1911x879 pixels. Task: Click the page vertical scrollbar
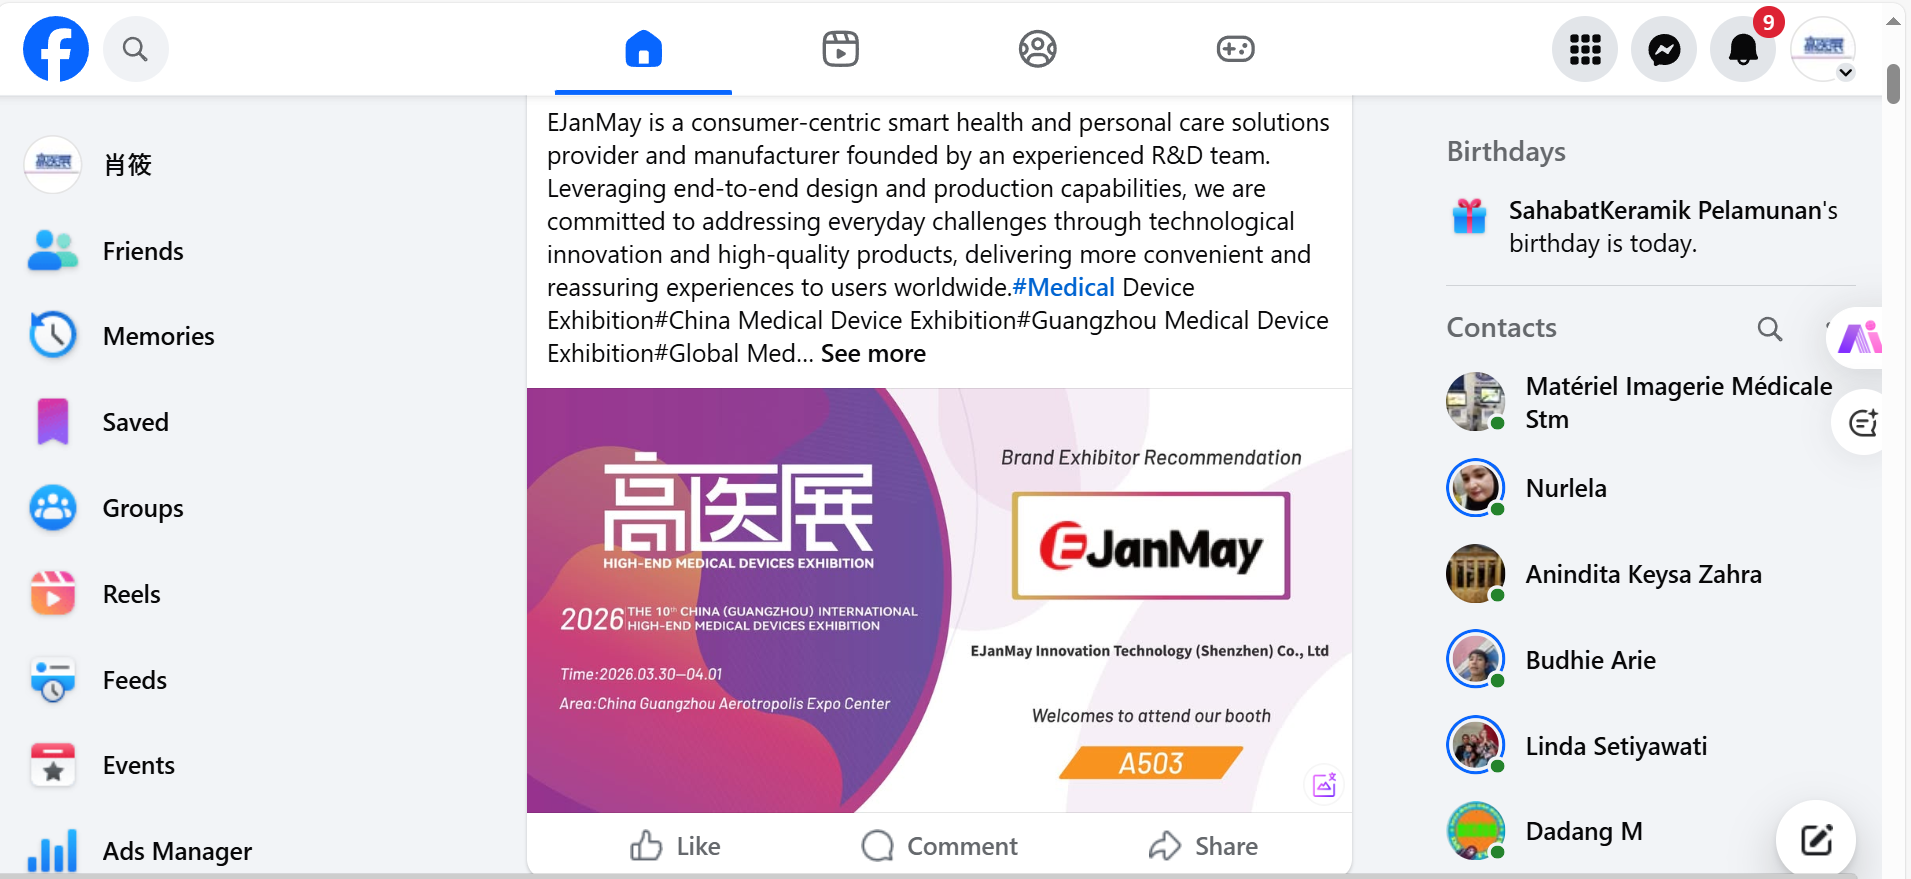click(1893, 84)
